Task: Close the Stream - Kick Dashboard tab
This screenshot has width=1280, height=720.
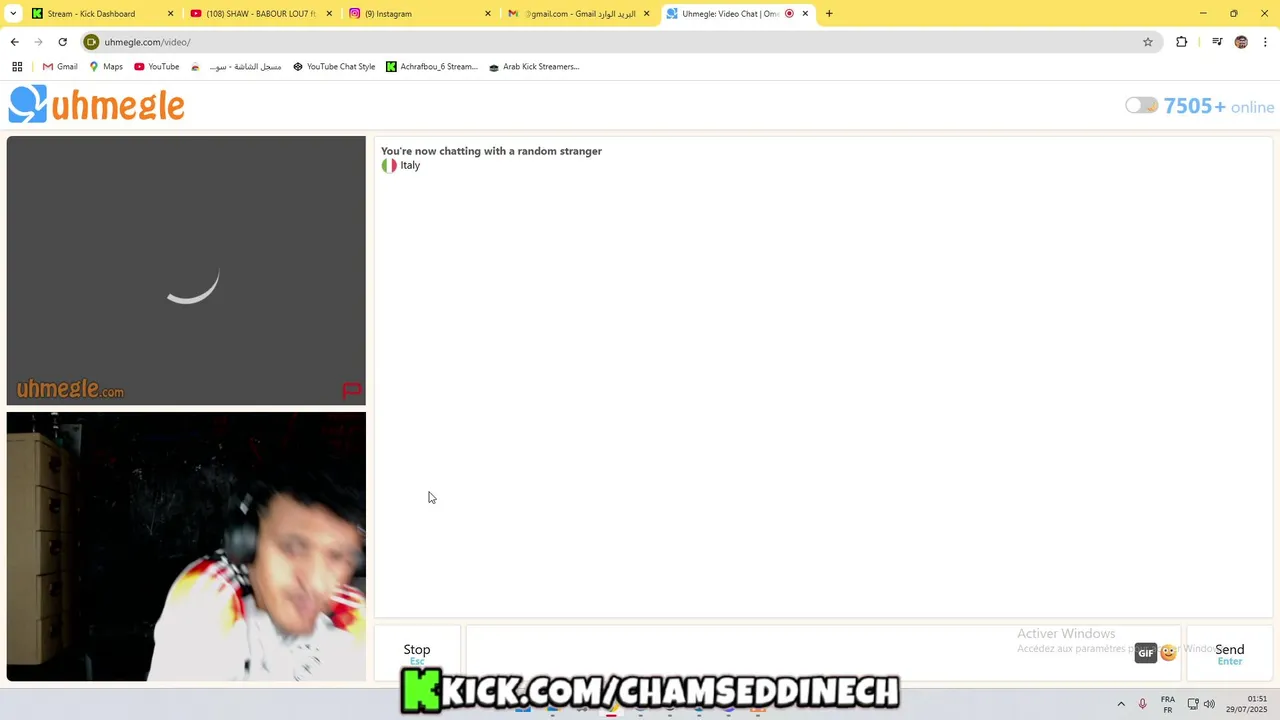Action: click(x=170, y=14)
